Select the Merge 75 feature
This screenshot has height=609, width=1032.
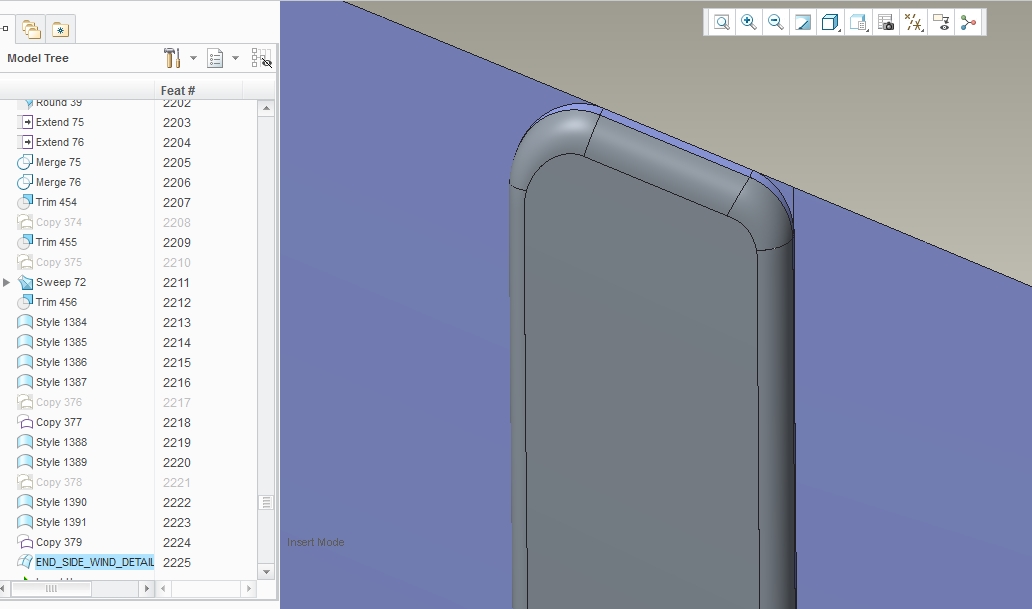[59, 162]
